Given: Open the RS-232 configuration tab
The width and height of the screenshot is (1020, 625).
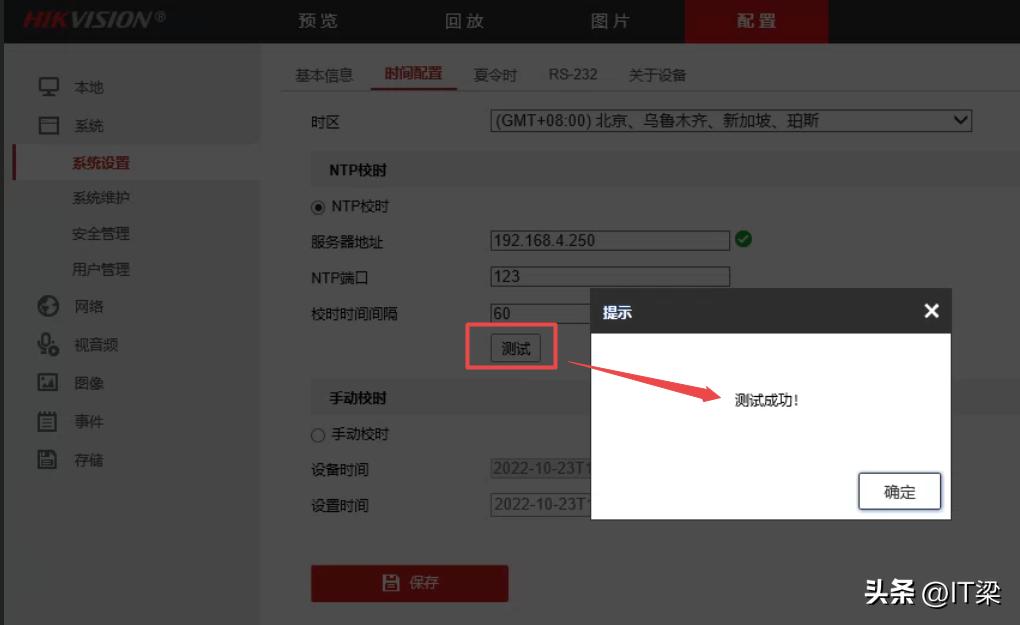Looking at the screenshot, I should [572, 73].
